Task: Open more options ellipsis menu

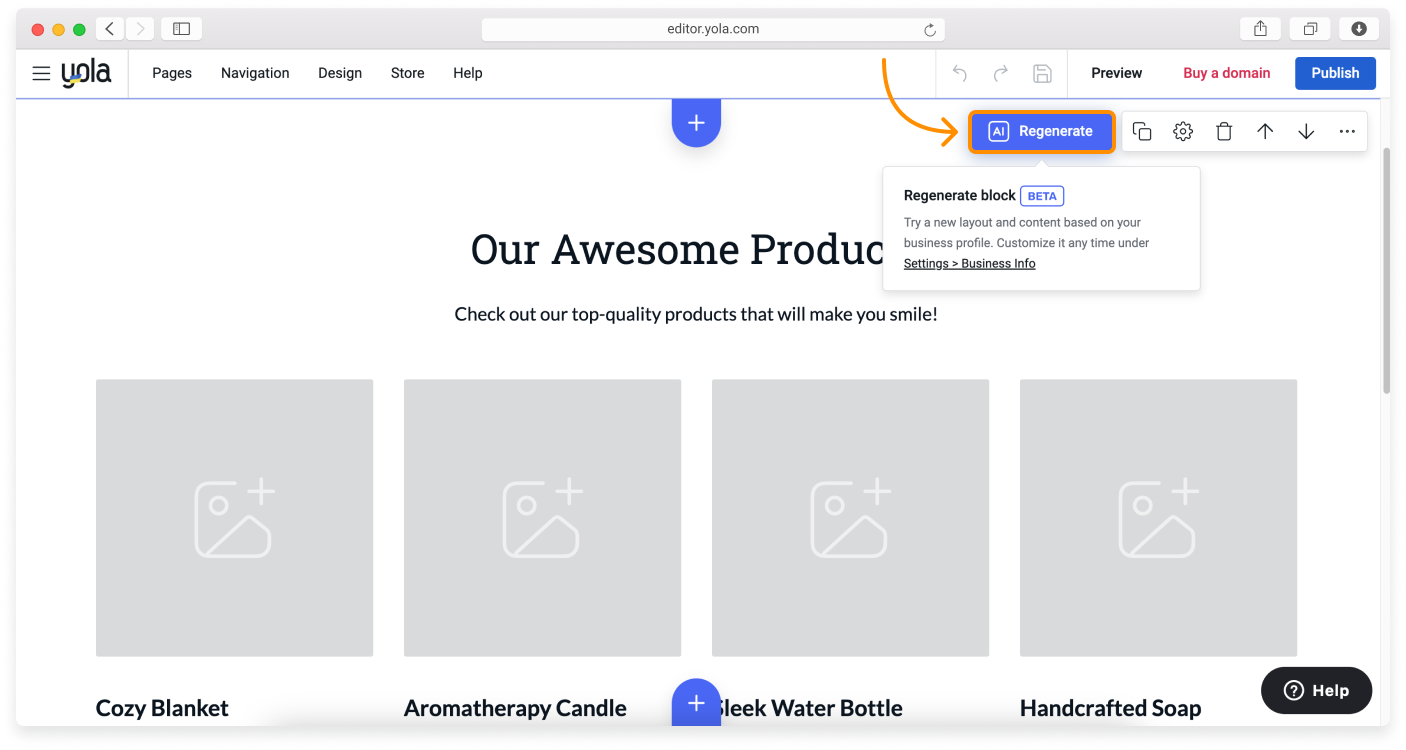Action: tap(1347, 131)
